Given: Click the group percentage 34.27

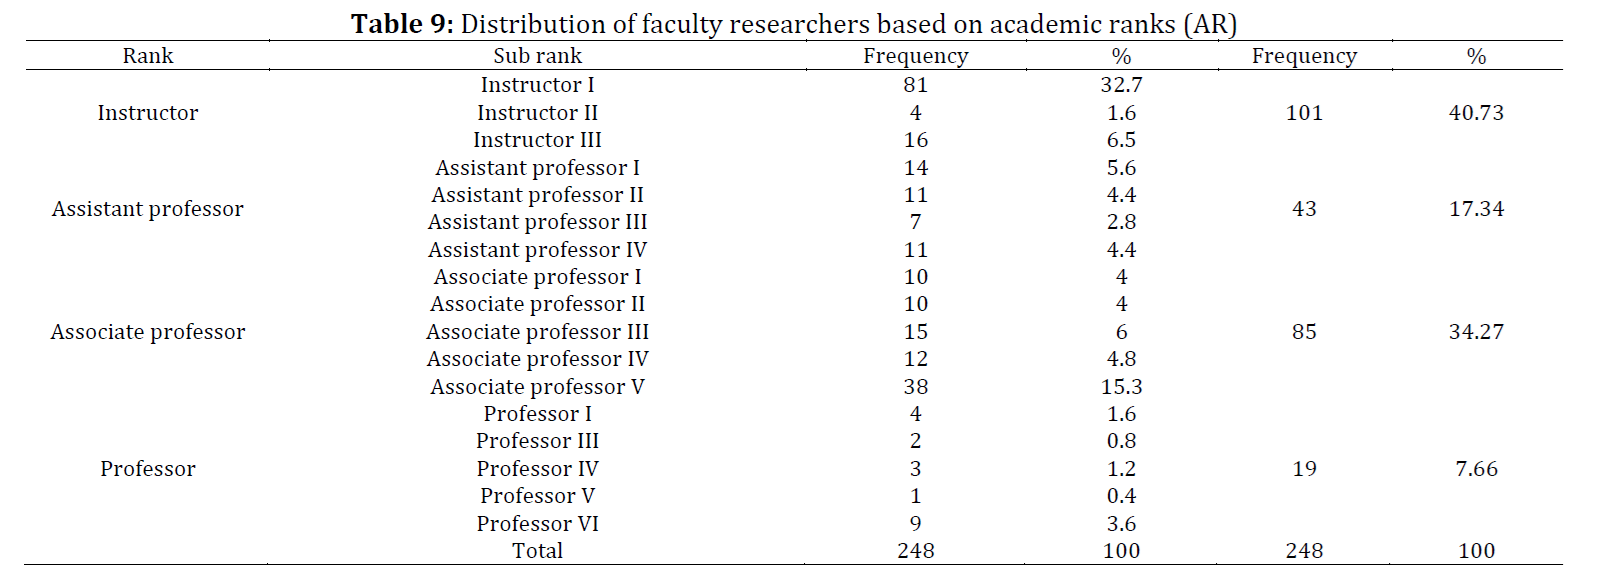Looking at the screenshot, I should coord(1476,332).
